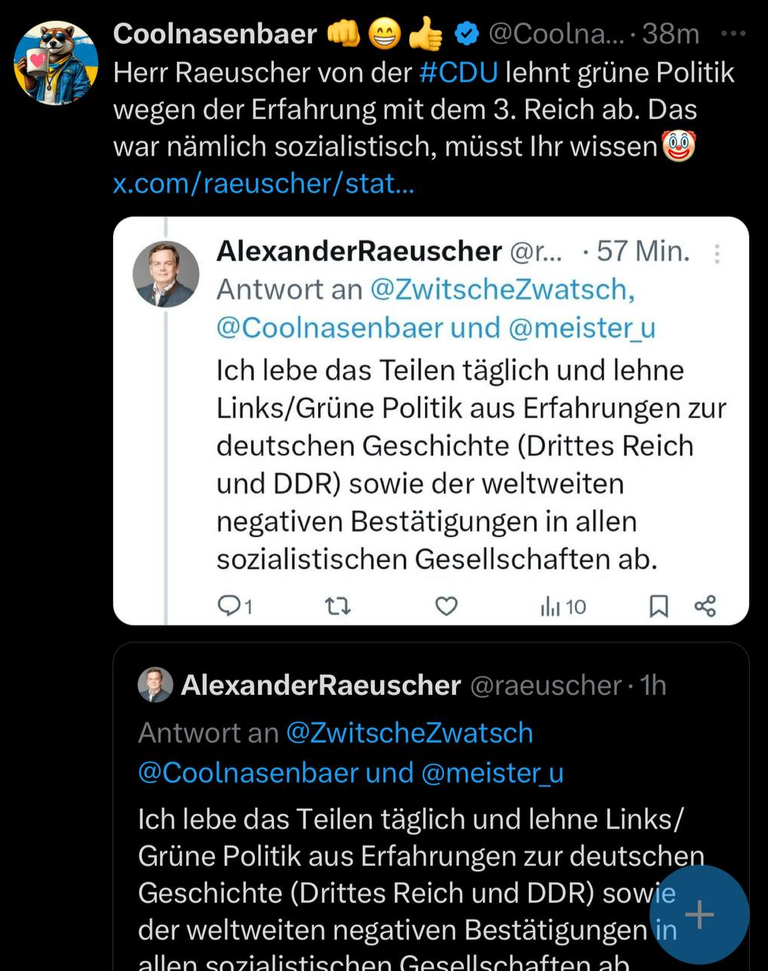768x971 pixels.
Task: Open Coolnasenbaer's bear profile avatar
Action: [x=56, y=63]
